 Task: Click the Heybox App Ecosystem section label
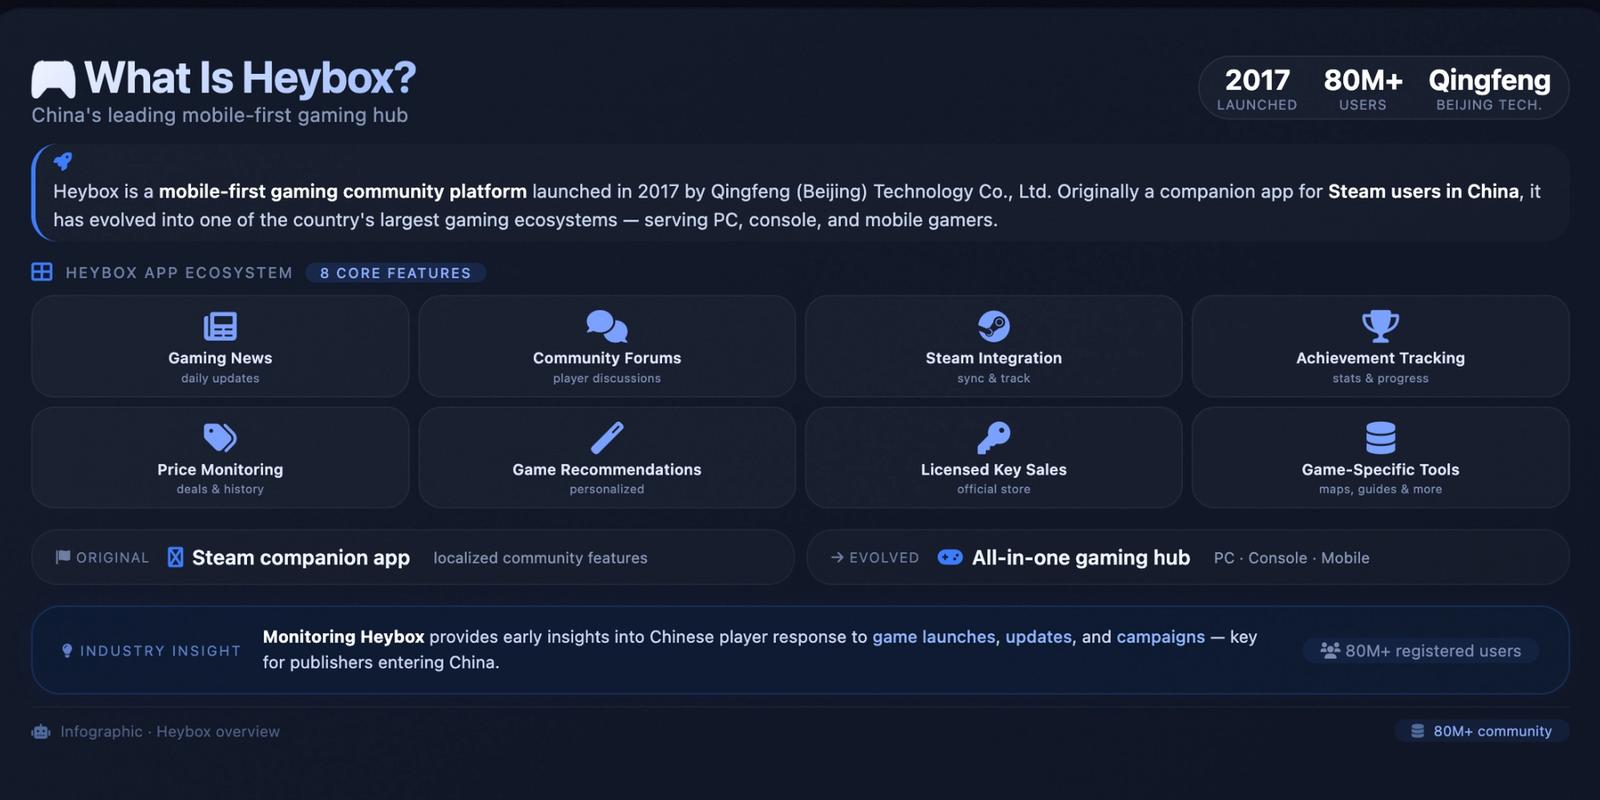(179, 273)
